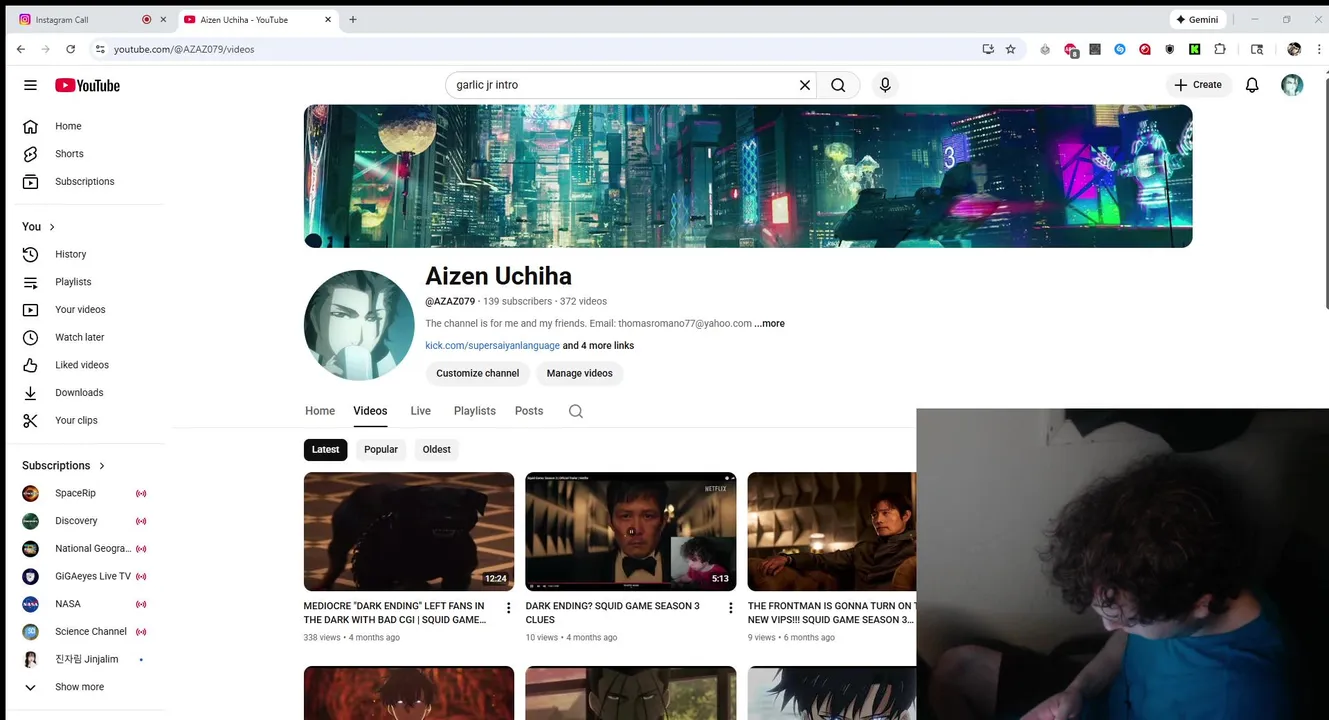Close the Instagram Call tab

tap(163, 20)
